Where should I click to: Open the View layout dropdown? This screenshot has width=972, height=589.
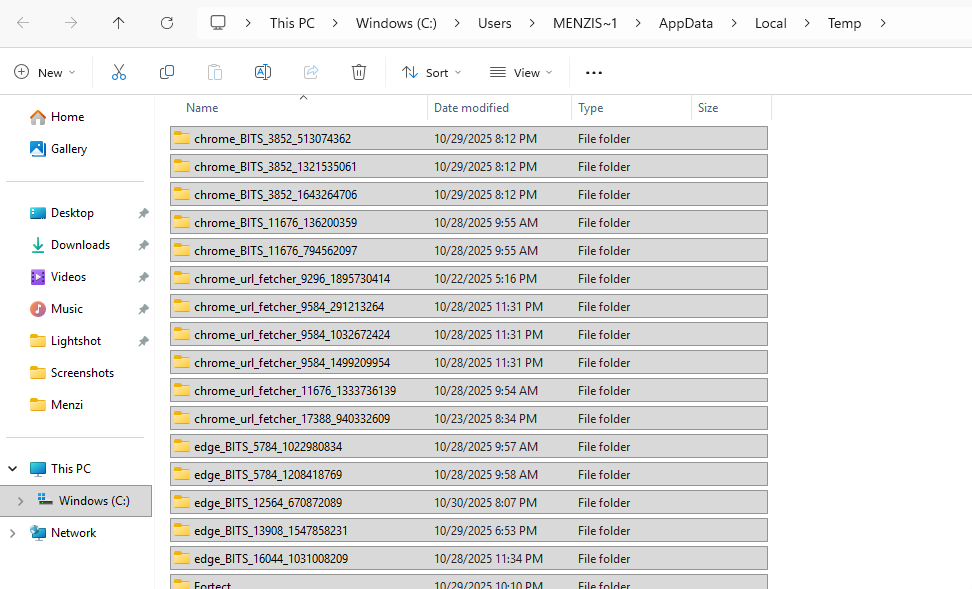pyautogui.click(x=520, y=72)
